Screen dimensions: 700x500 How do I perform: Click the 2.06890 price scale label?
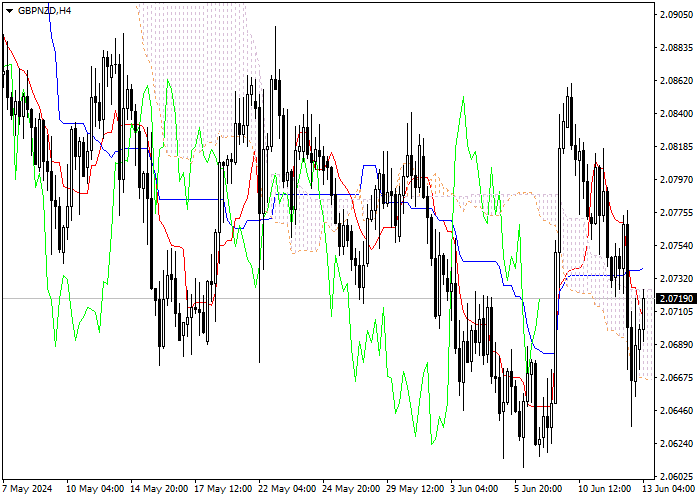[676, 345]
